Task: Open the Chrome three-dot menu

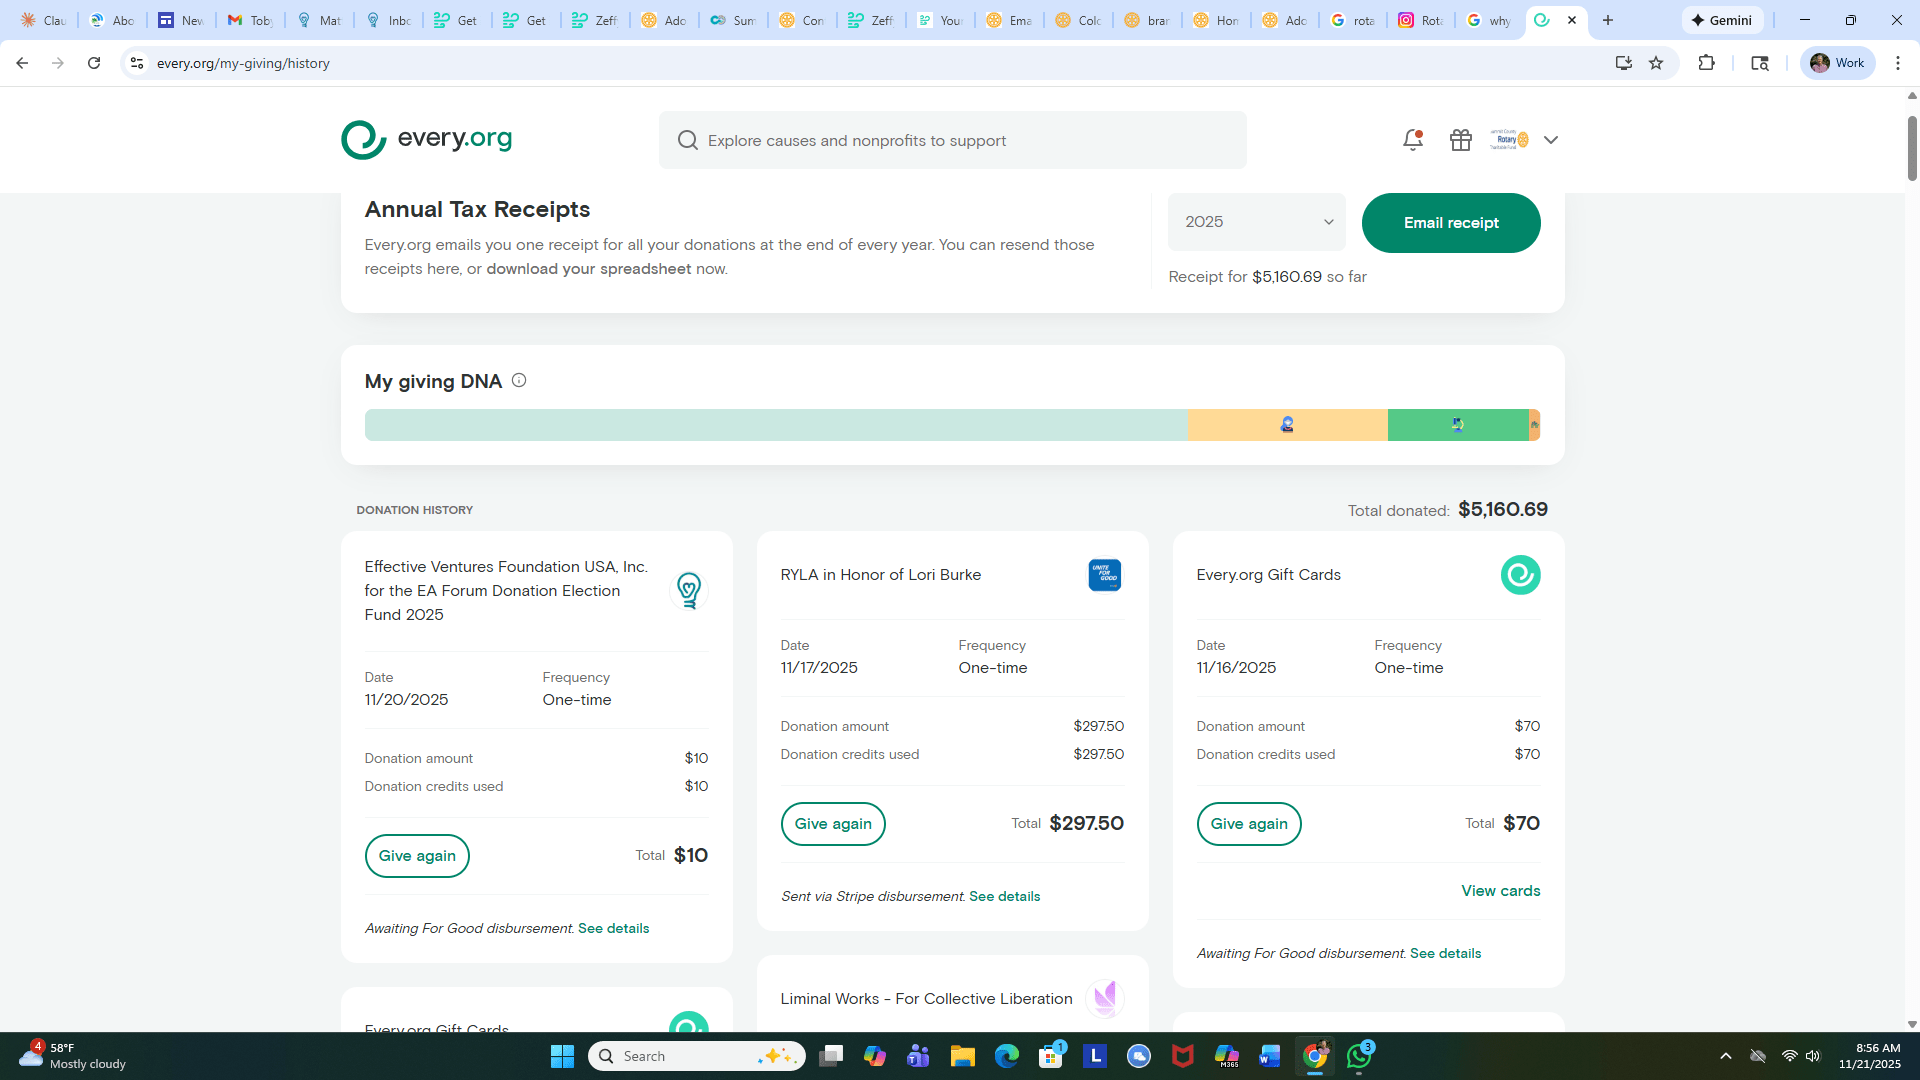Action: tap(1897, 63)
